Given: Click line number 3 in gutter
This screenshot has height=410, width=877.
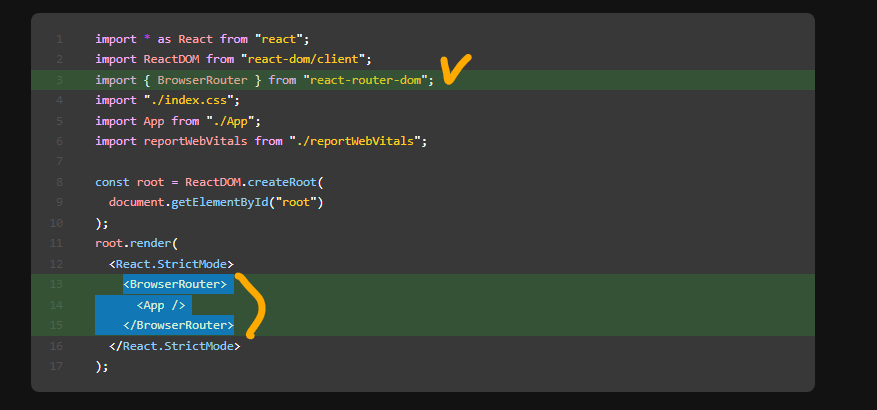Looking at the screenshot, I should (x=59, y=80).
